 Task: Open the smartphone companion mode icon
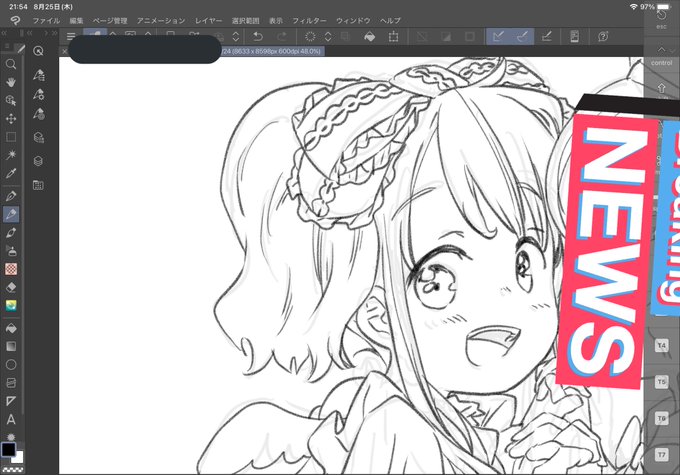(575, 36)
